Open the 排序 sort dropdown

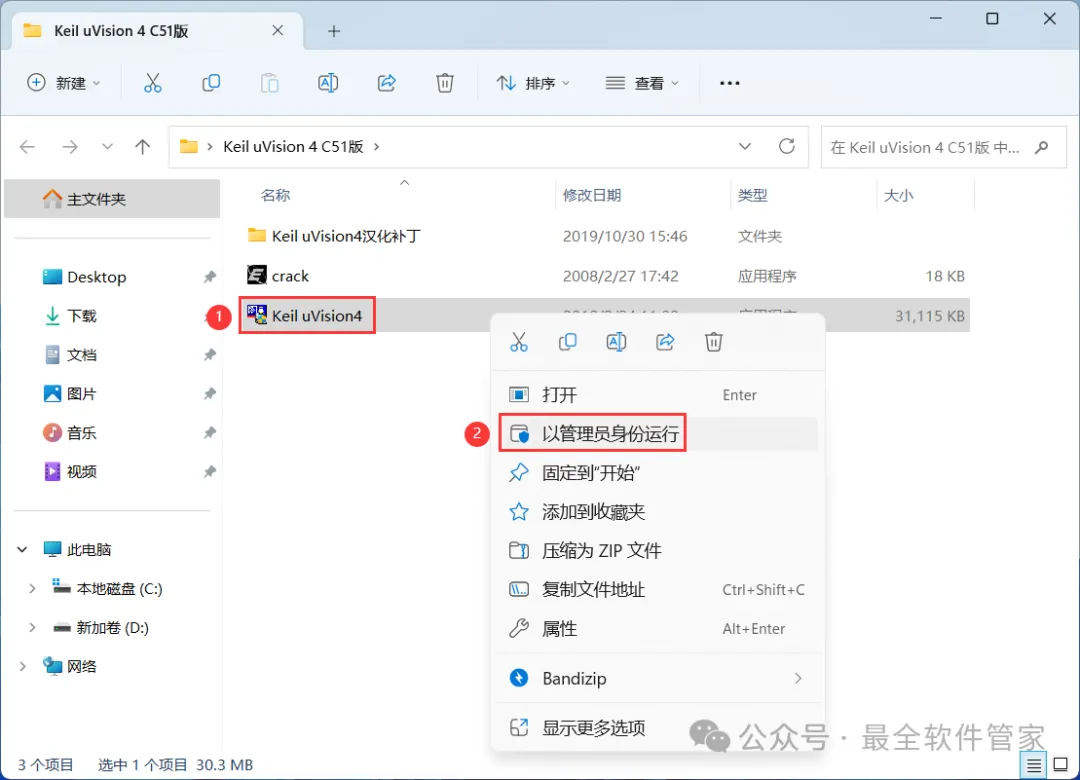[x=534, y=83]
